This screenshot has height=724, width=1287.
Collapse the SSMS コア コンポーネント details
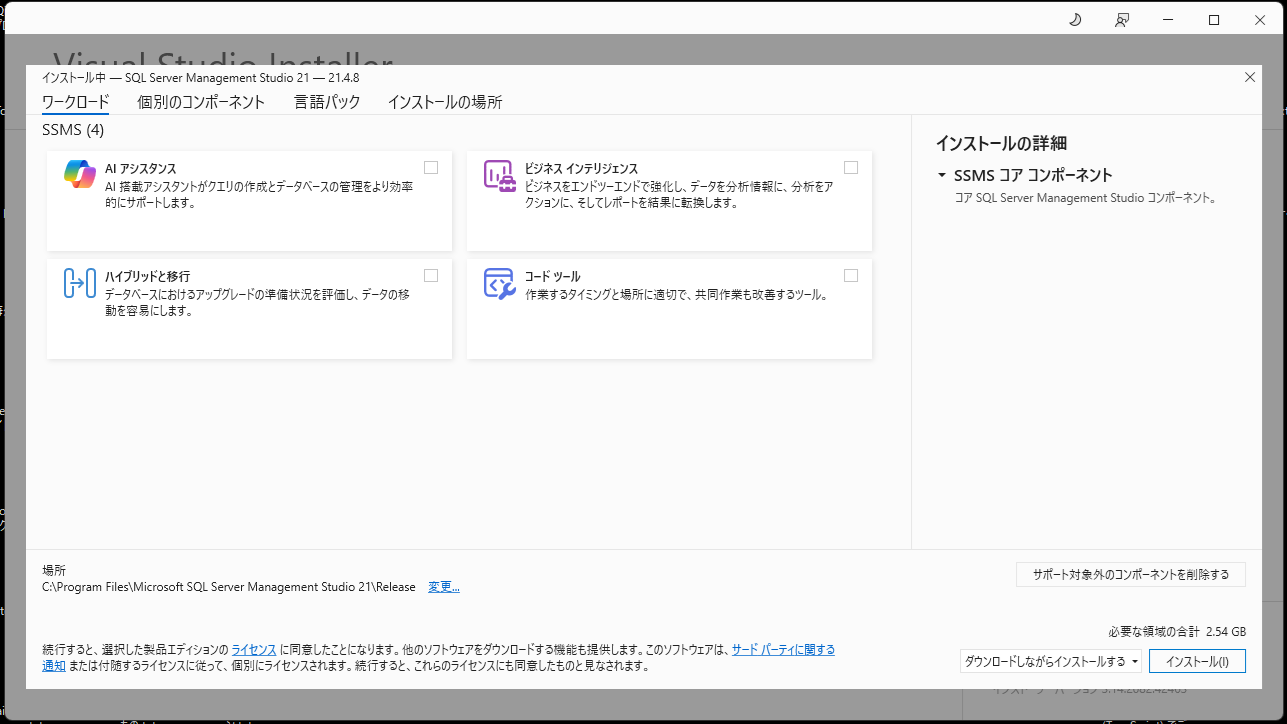tap(940, 173)
